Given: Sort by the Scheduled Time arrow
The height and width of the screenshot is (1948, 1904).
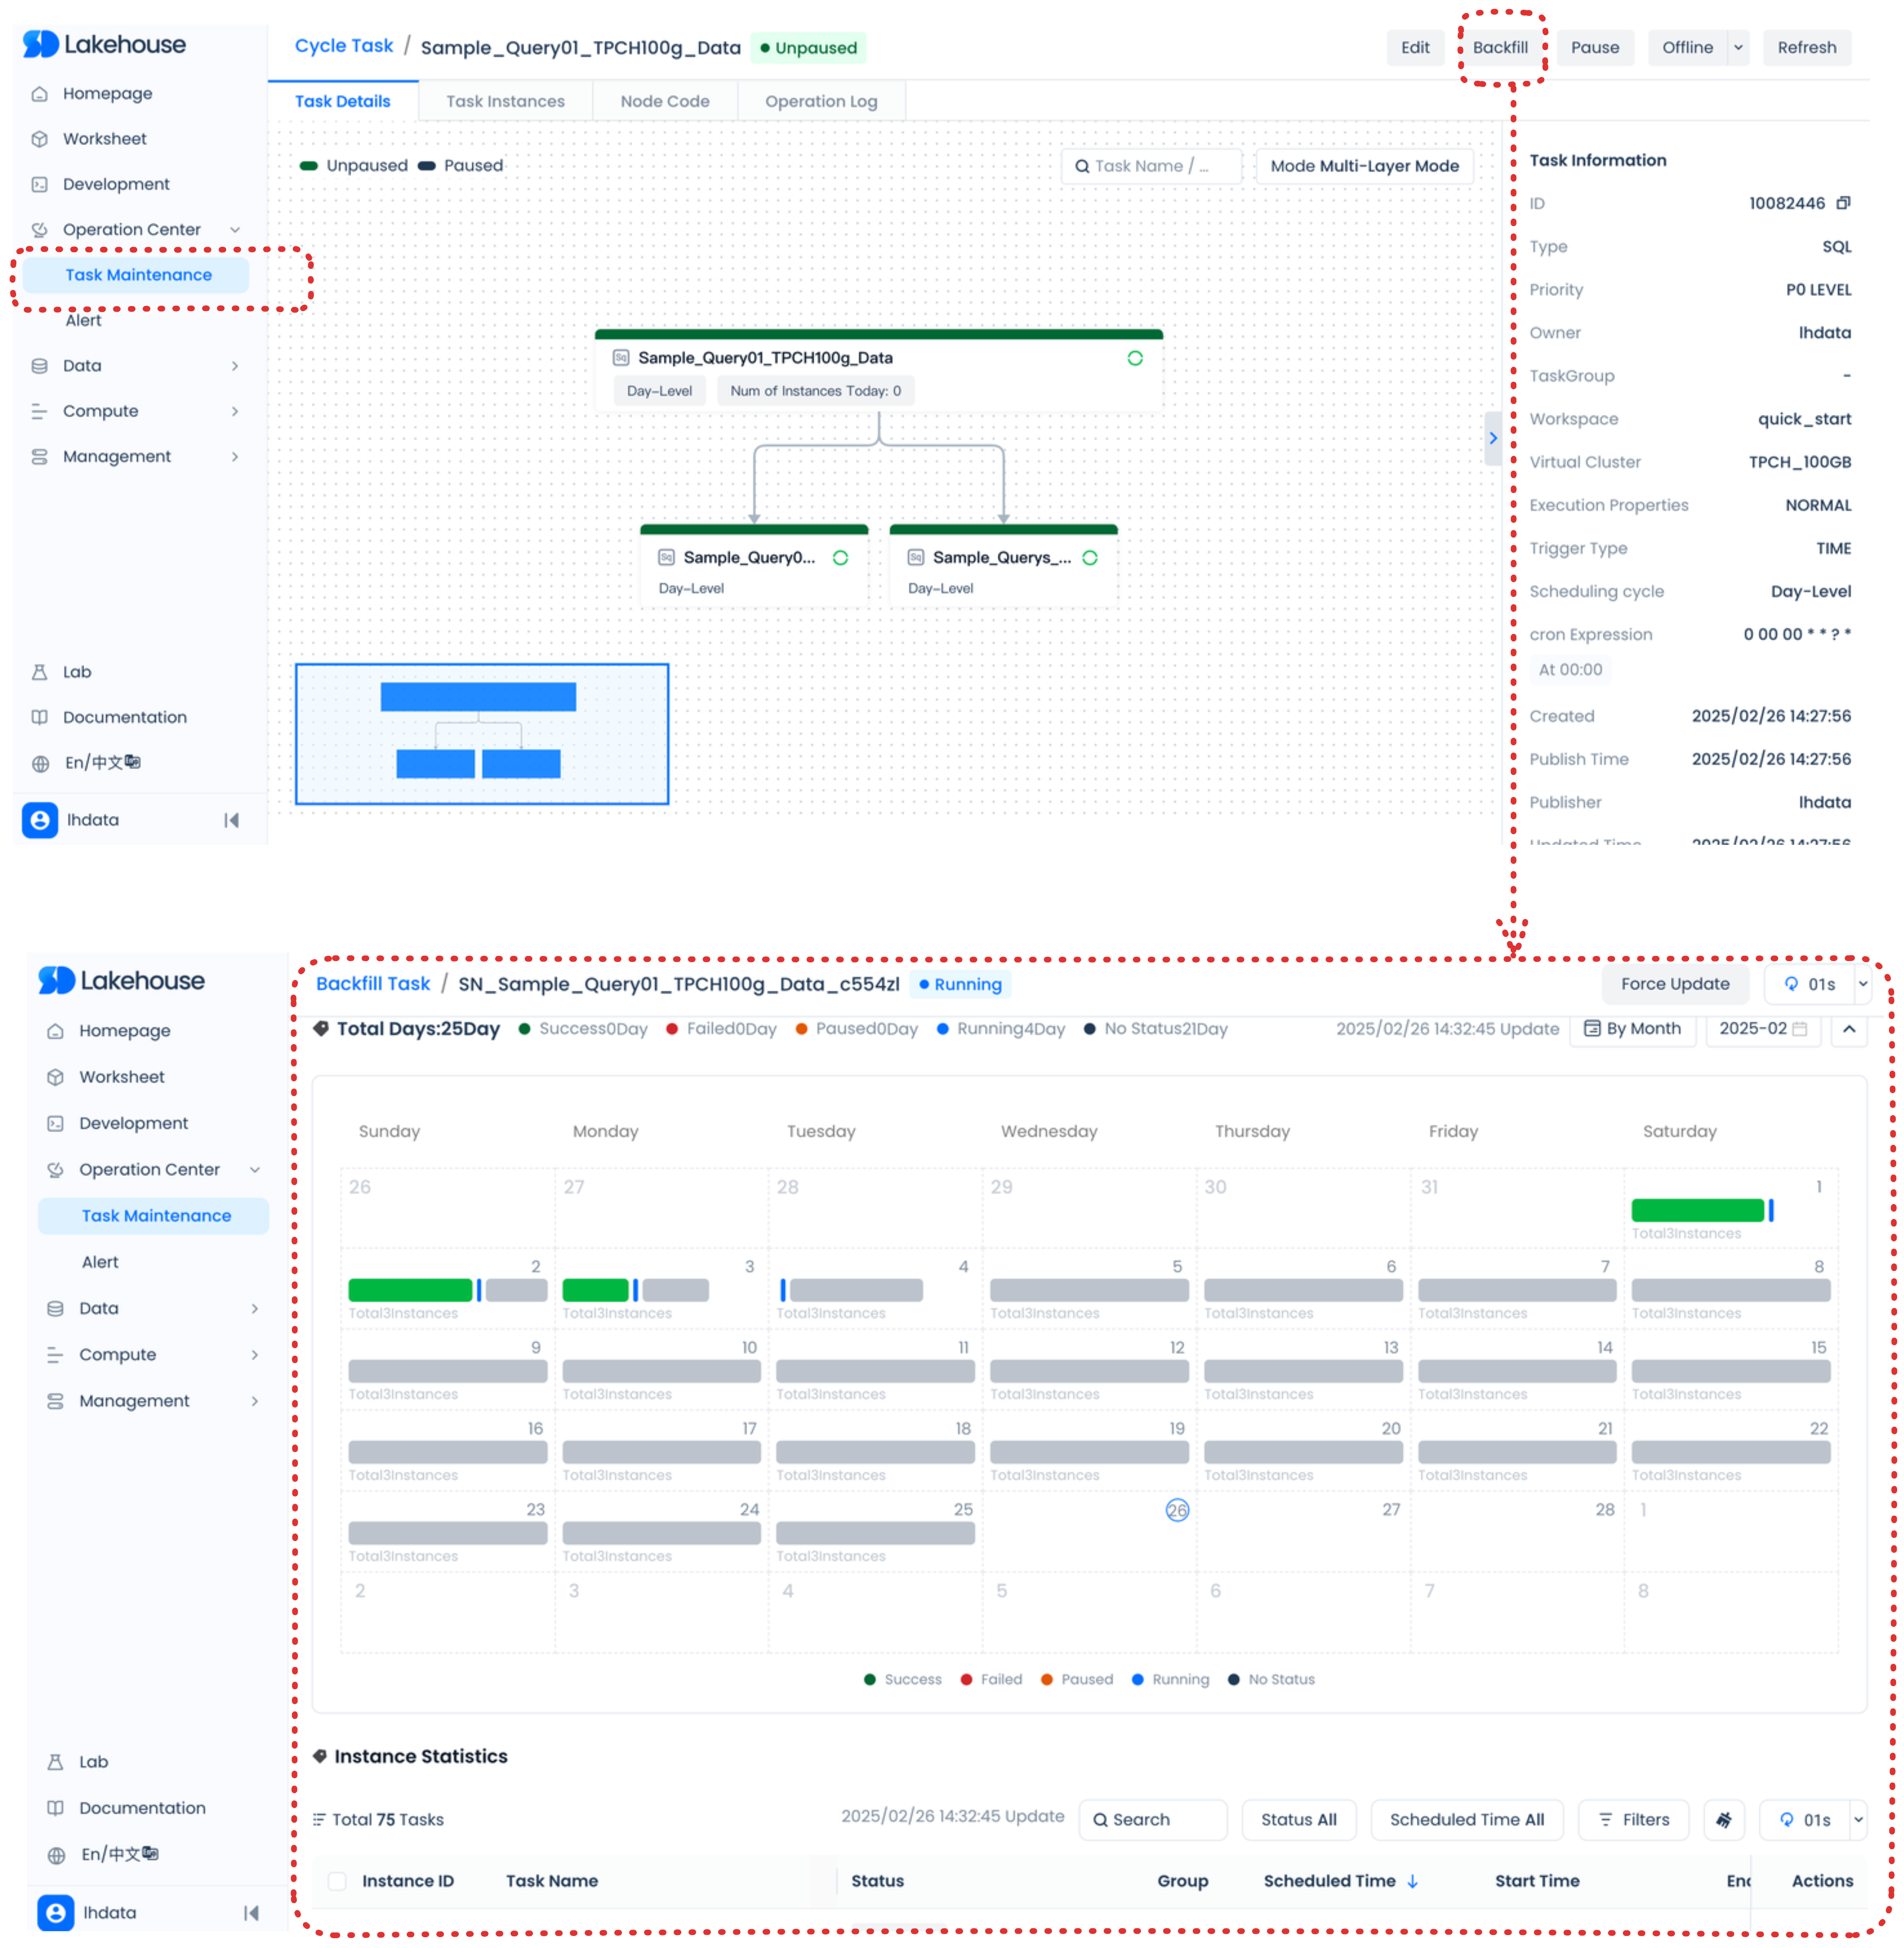Looking at the screenshot, I should pyautogui.click(x=1412, y=1881).
